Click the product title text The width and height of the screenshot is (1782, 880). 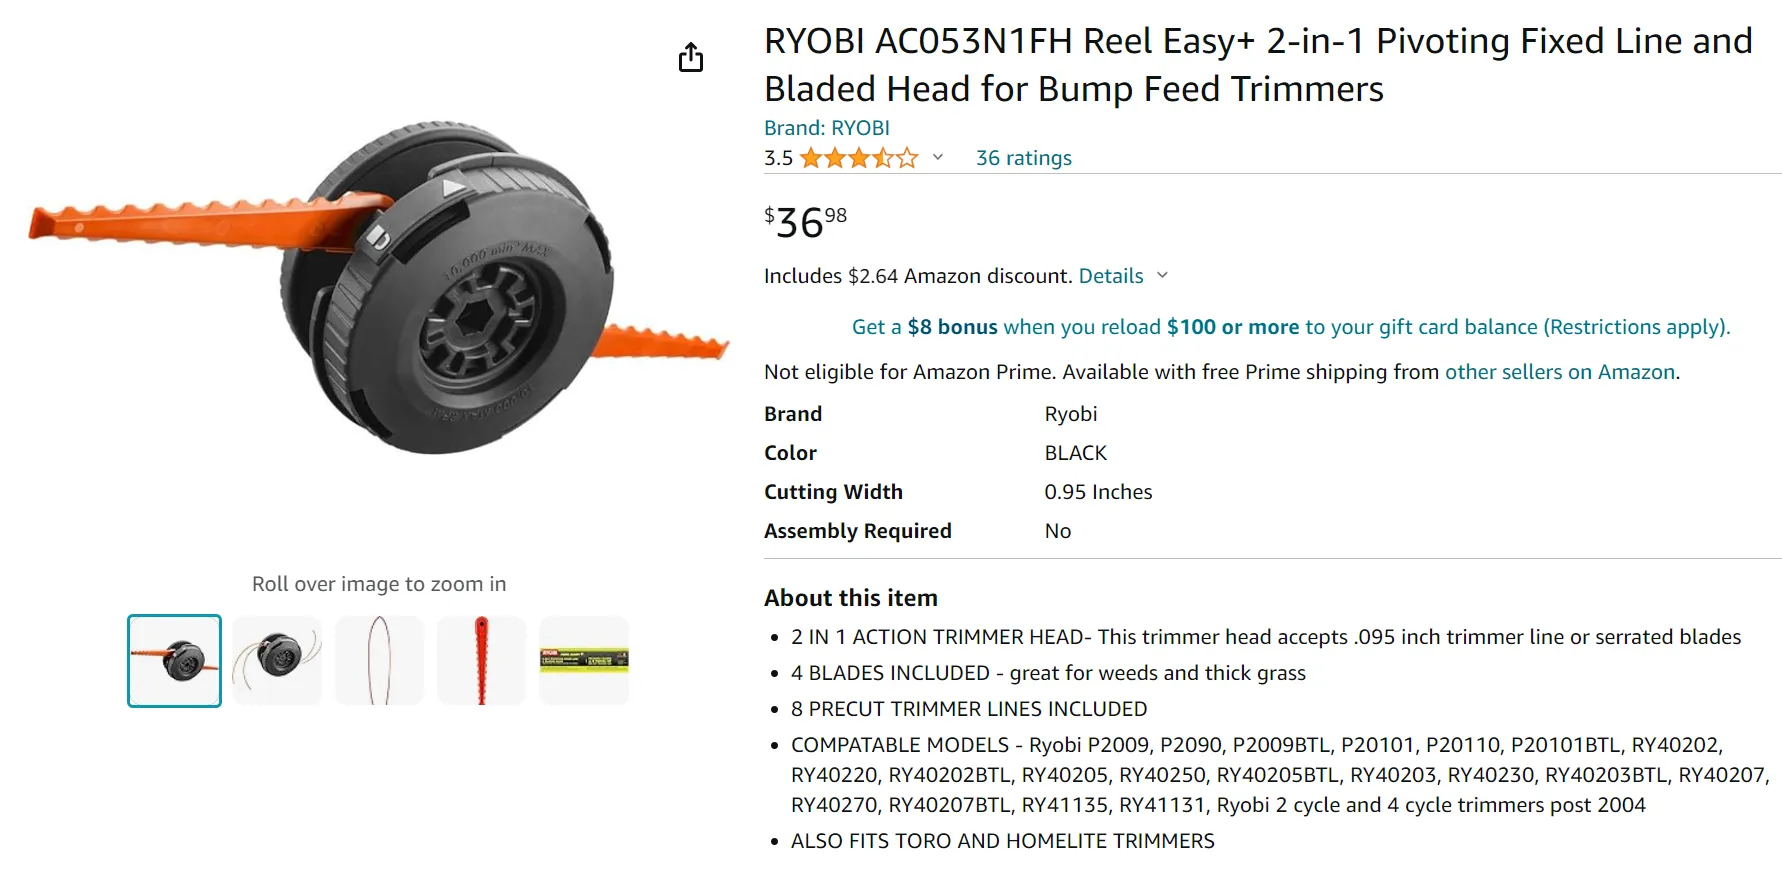point(1100,64)
